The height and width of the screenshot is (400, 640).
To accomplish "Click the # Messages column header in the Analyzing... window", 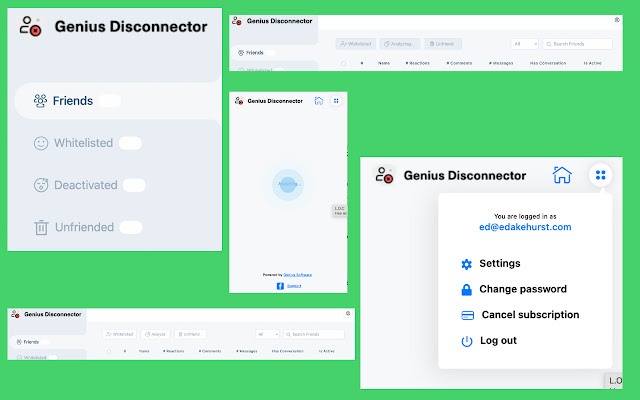I will pyautogui.click(x=501, y=63).
